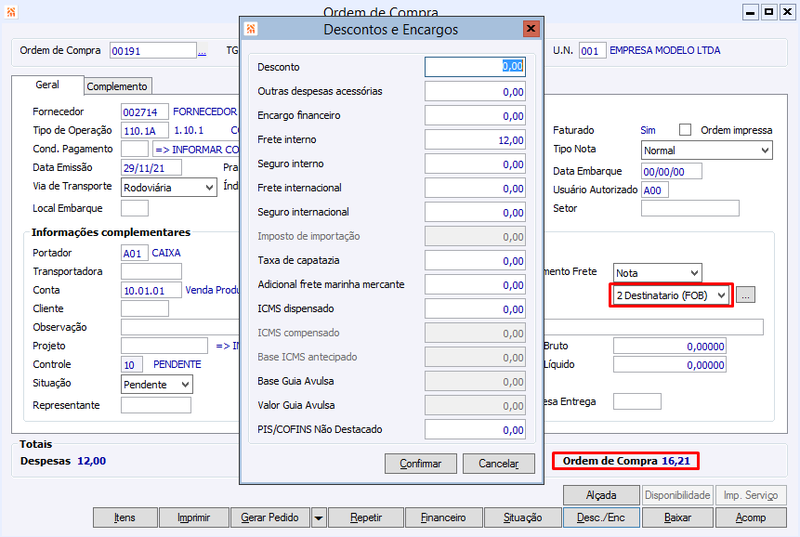Click the Desconto value field
This screenshot has width=800, height=537.
tap(475, 66)
